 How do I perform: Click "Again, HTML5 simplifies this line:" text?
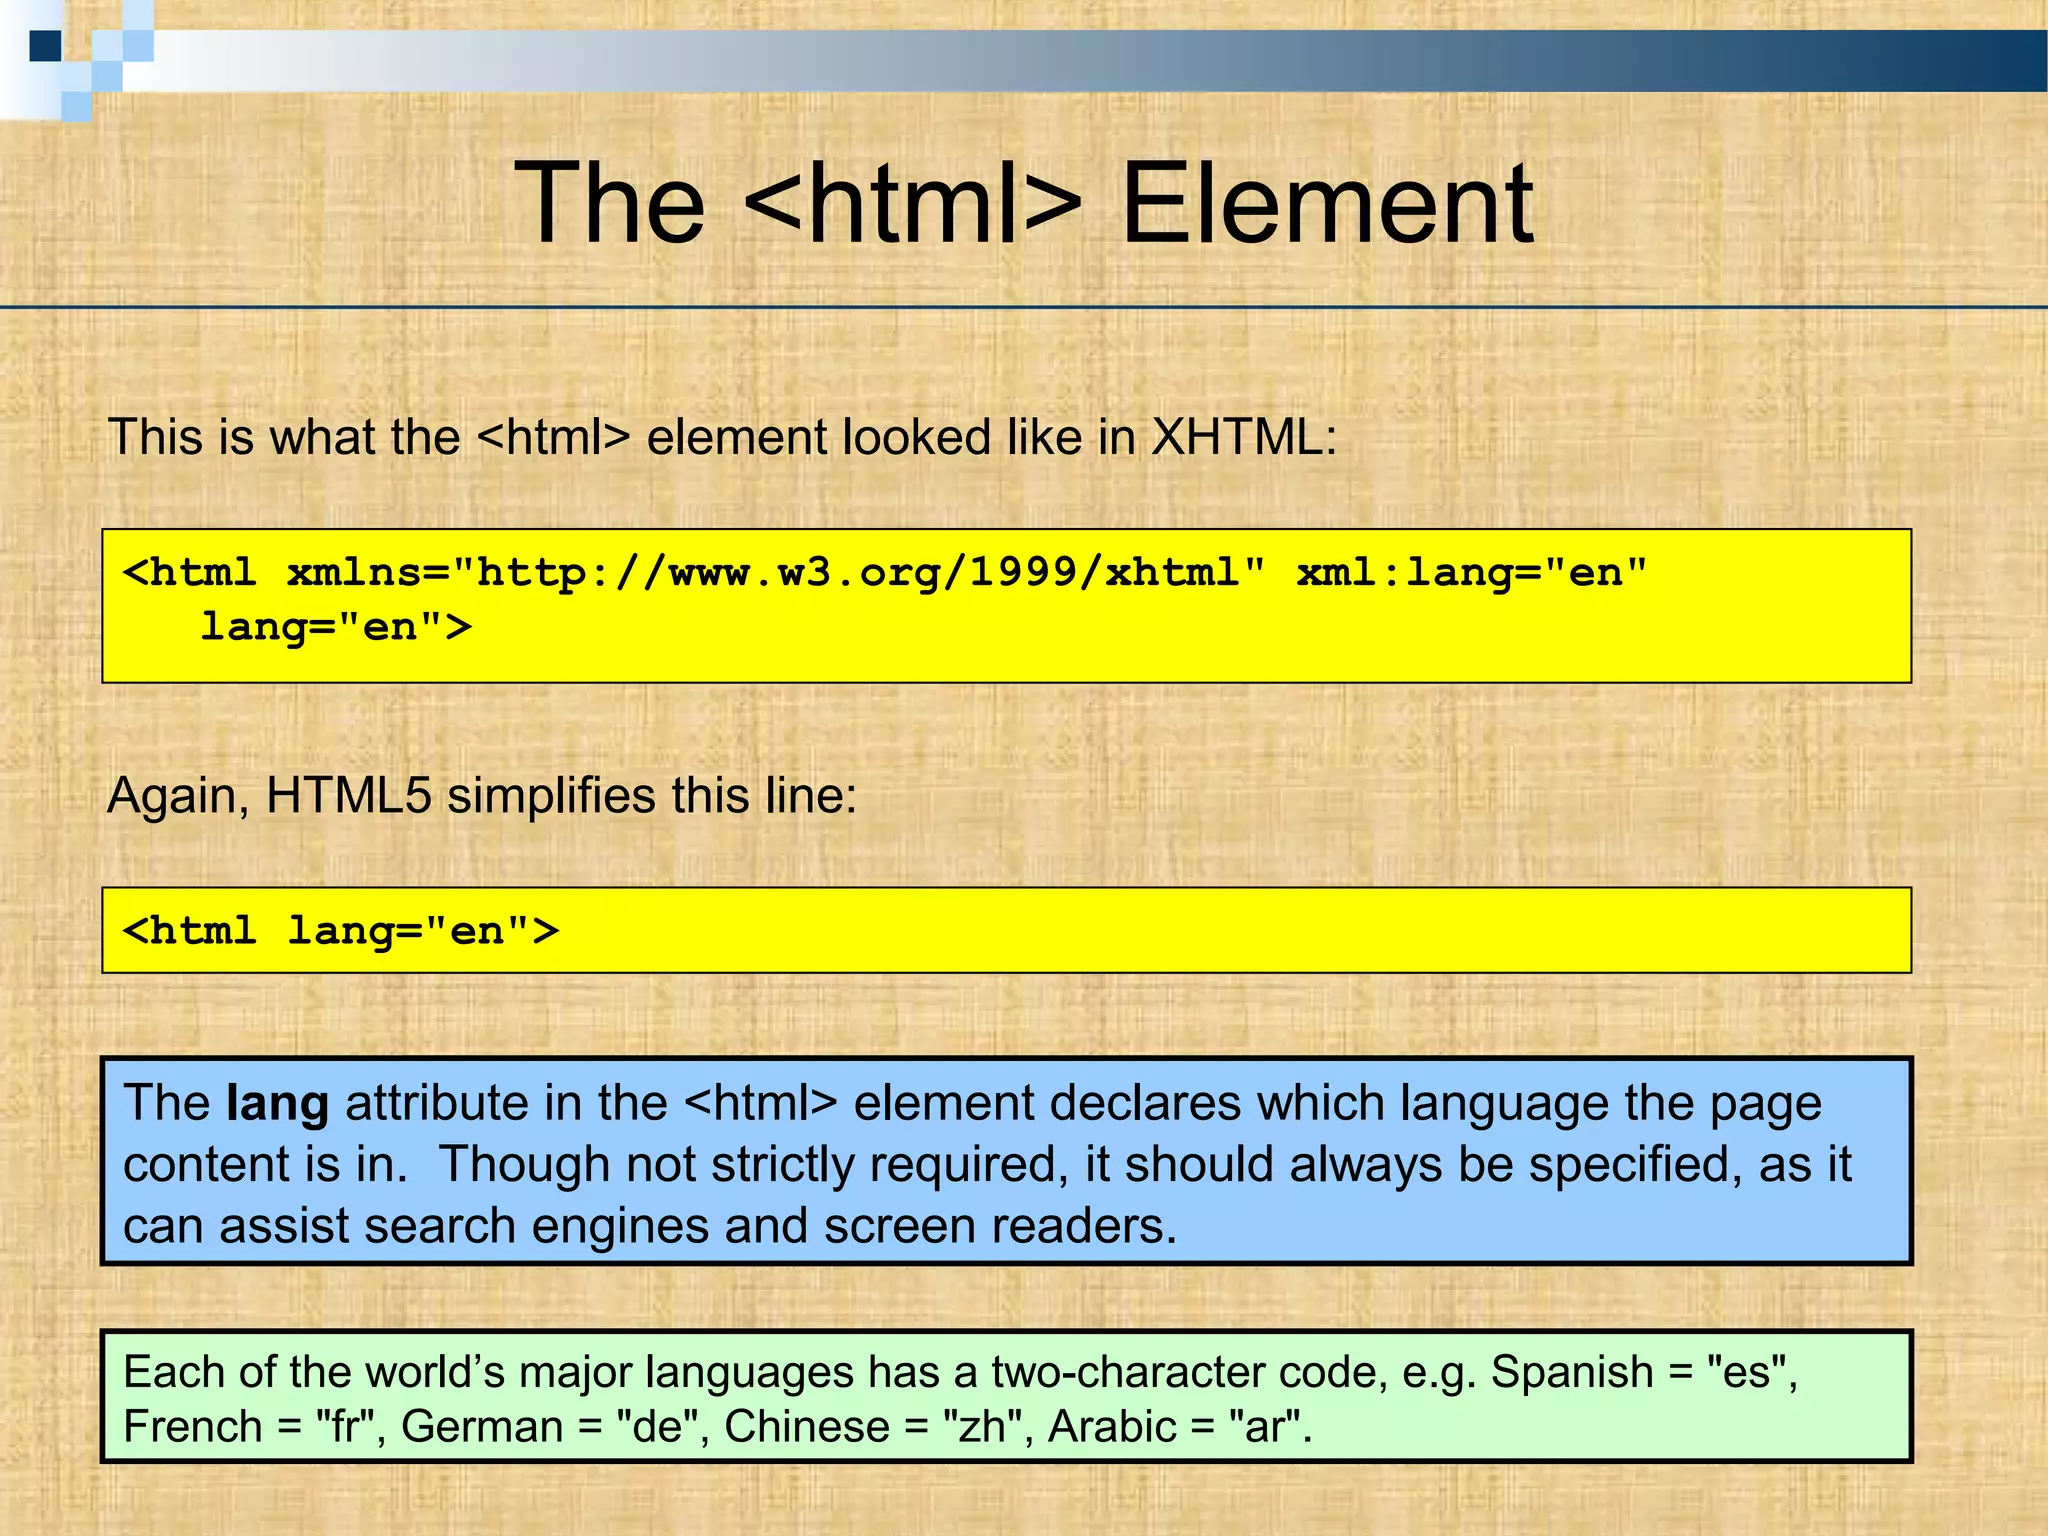click(482, 796)
